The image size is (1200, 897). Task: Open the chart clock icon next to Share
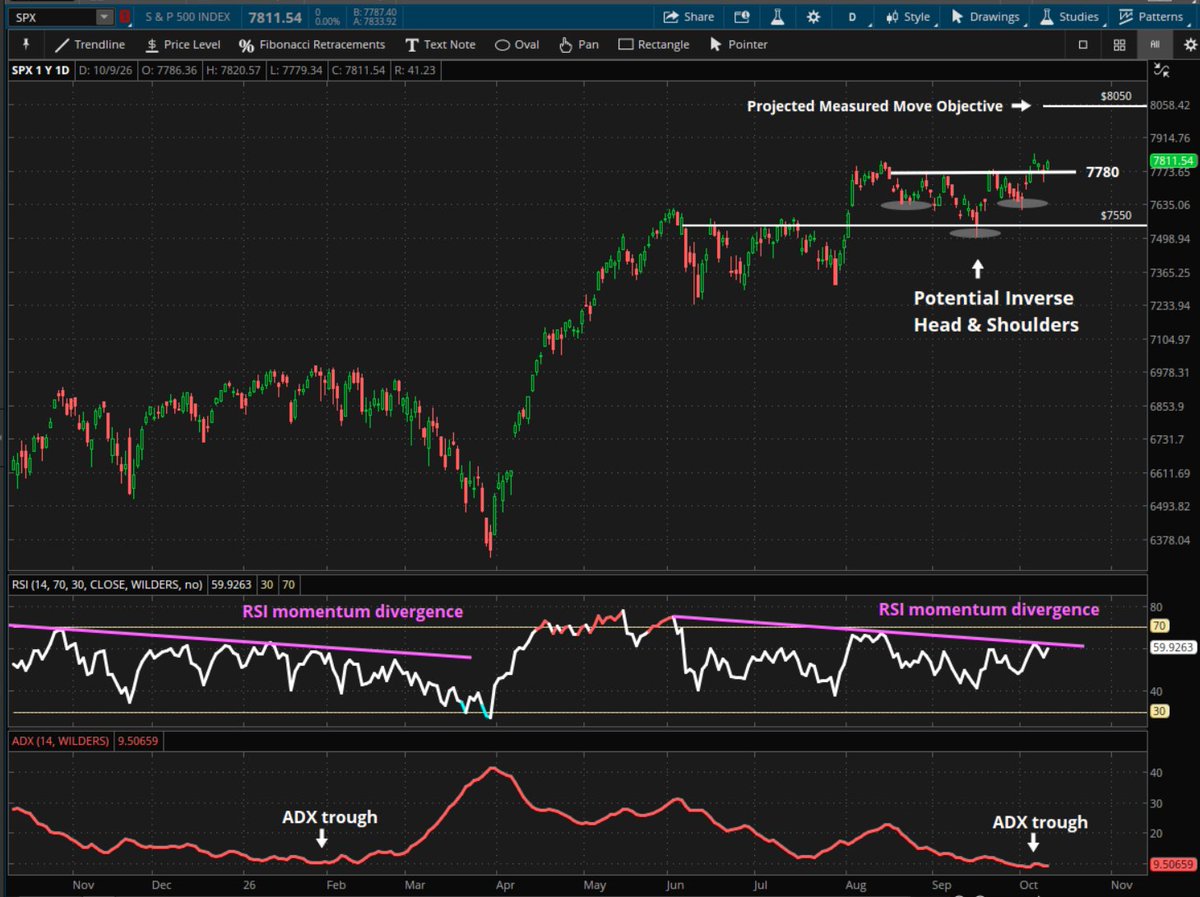[741, 17]
